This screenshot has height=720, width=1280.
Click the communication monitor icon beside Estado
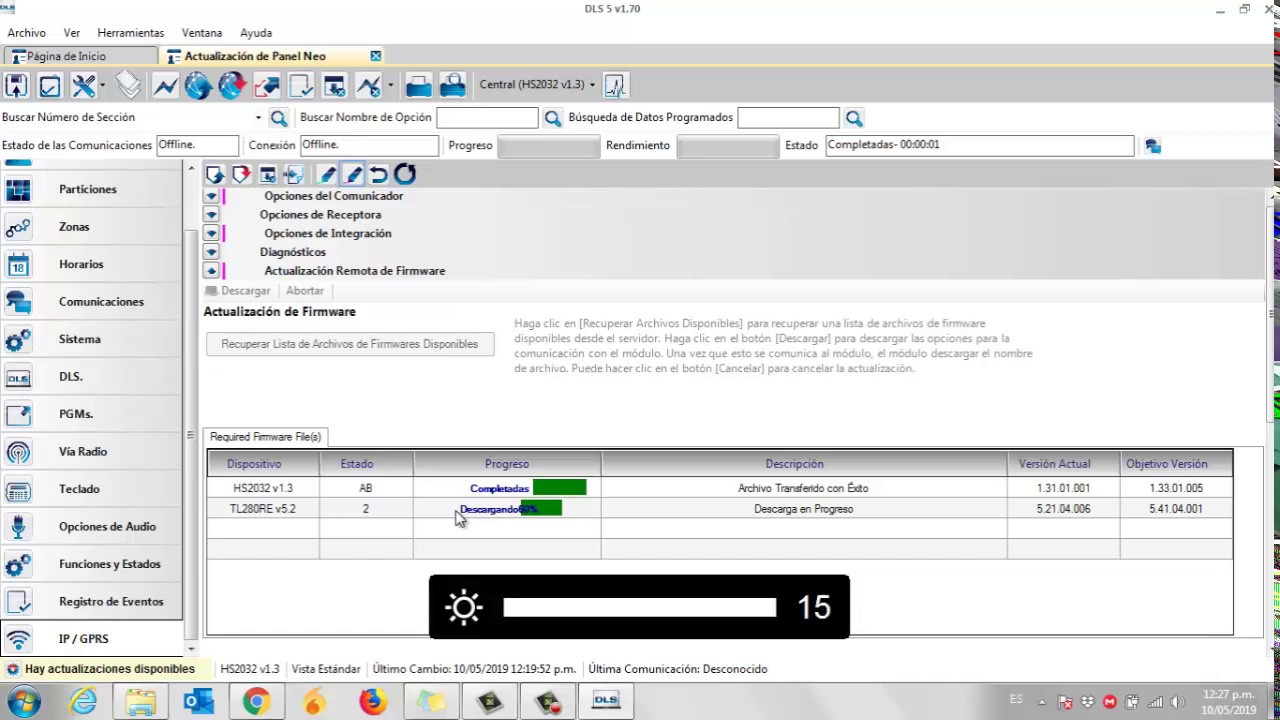[1153, 146]
